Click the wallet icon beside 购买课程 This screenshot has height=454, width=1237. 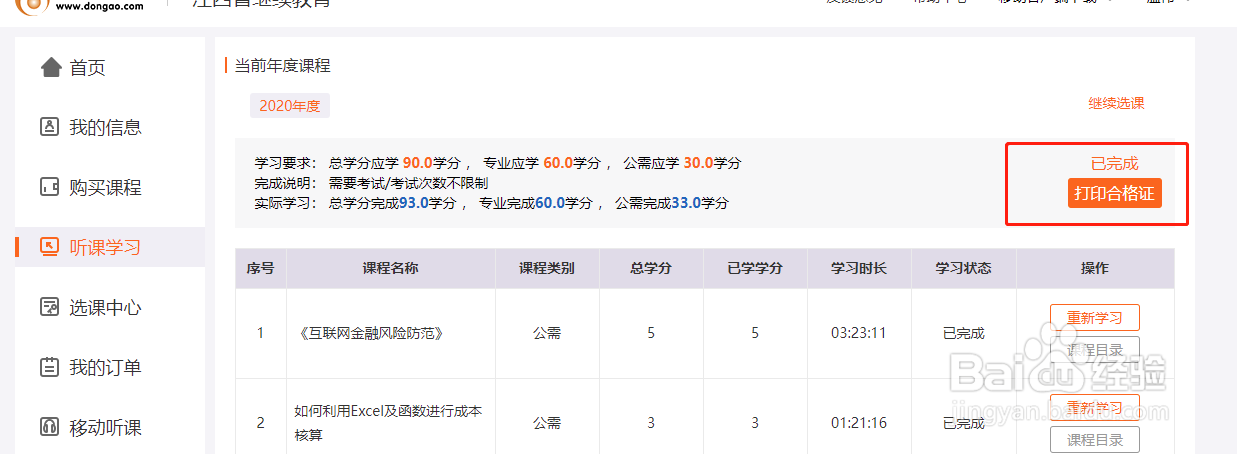click(x=49, y=187)
